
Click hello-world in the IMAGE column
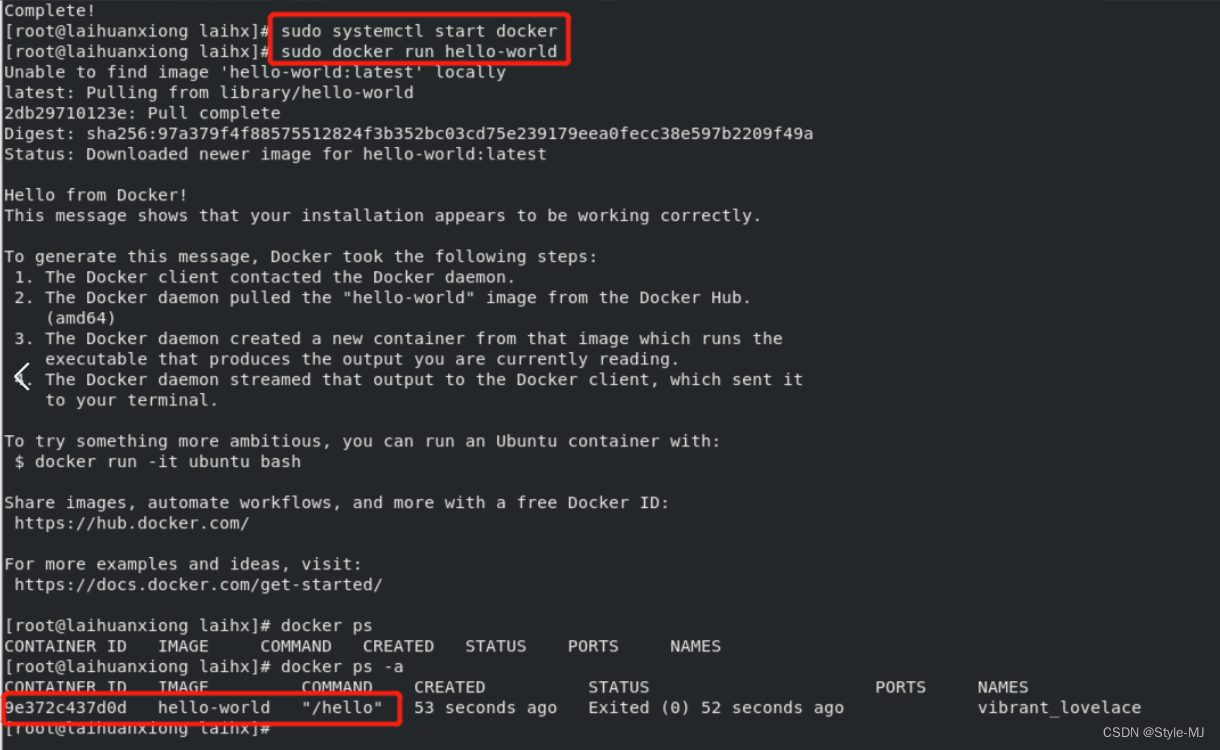pyautogui.click(x=213, y=708)
